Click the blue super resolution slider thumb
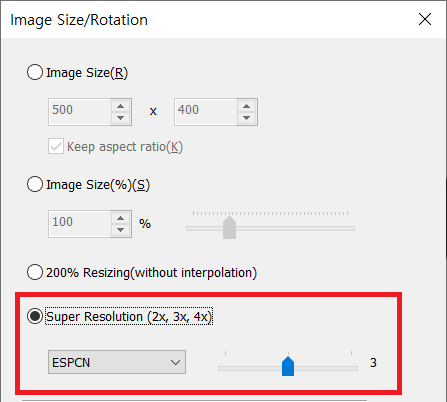 [288, 366]
